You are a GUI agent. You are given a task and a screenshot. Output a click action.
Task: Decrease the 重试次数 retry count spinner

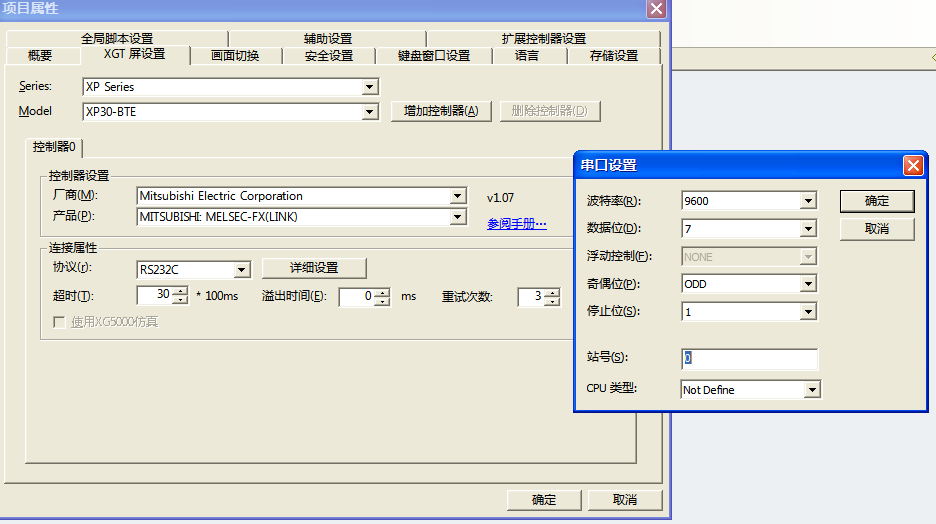pyautogui.click(x=550, y=301)
